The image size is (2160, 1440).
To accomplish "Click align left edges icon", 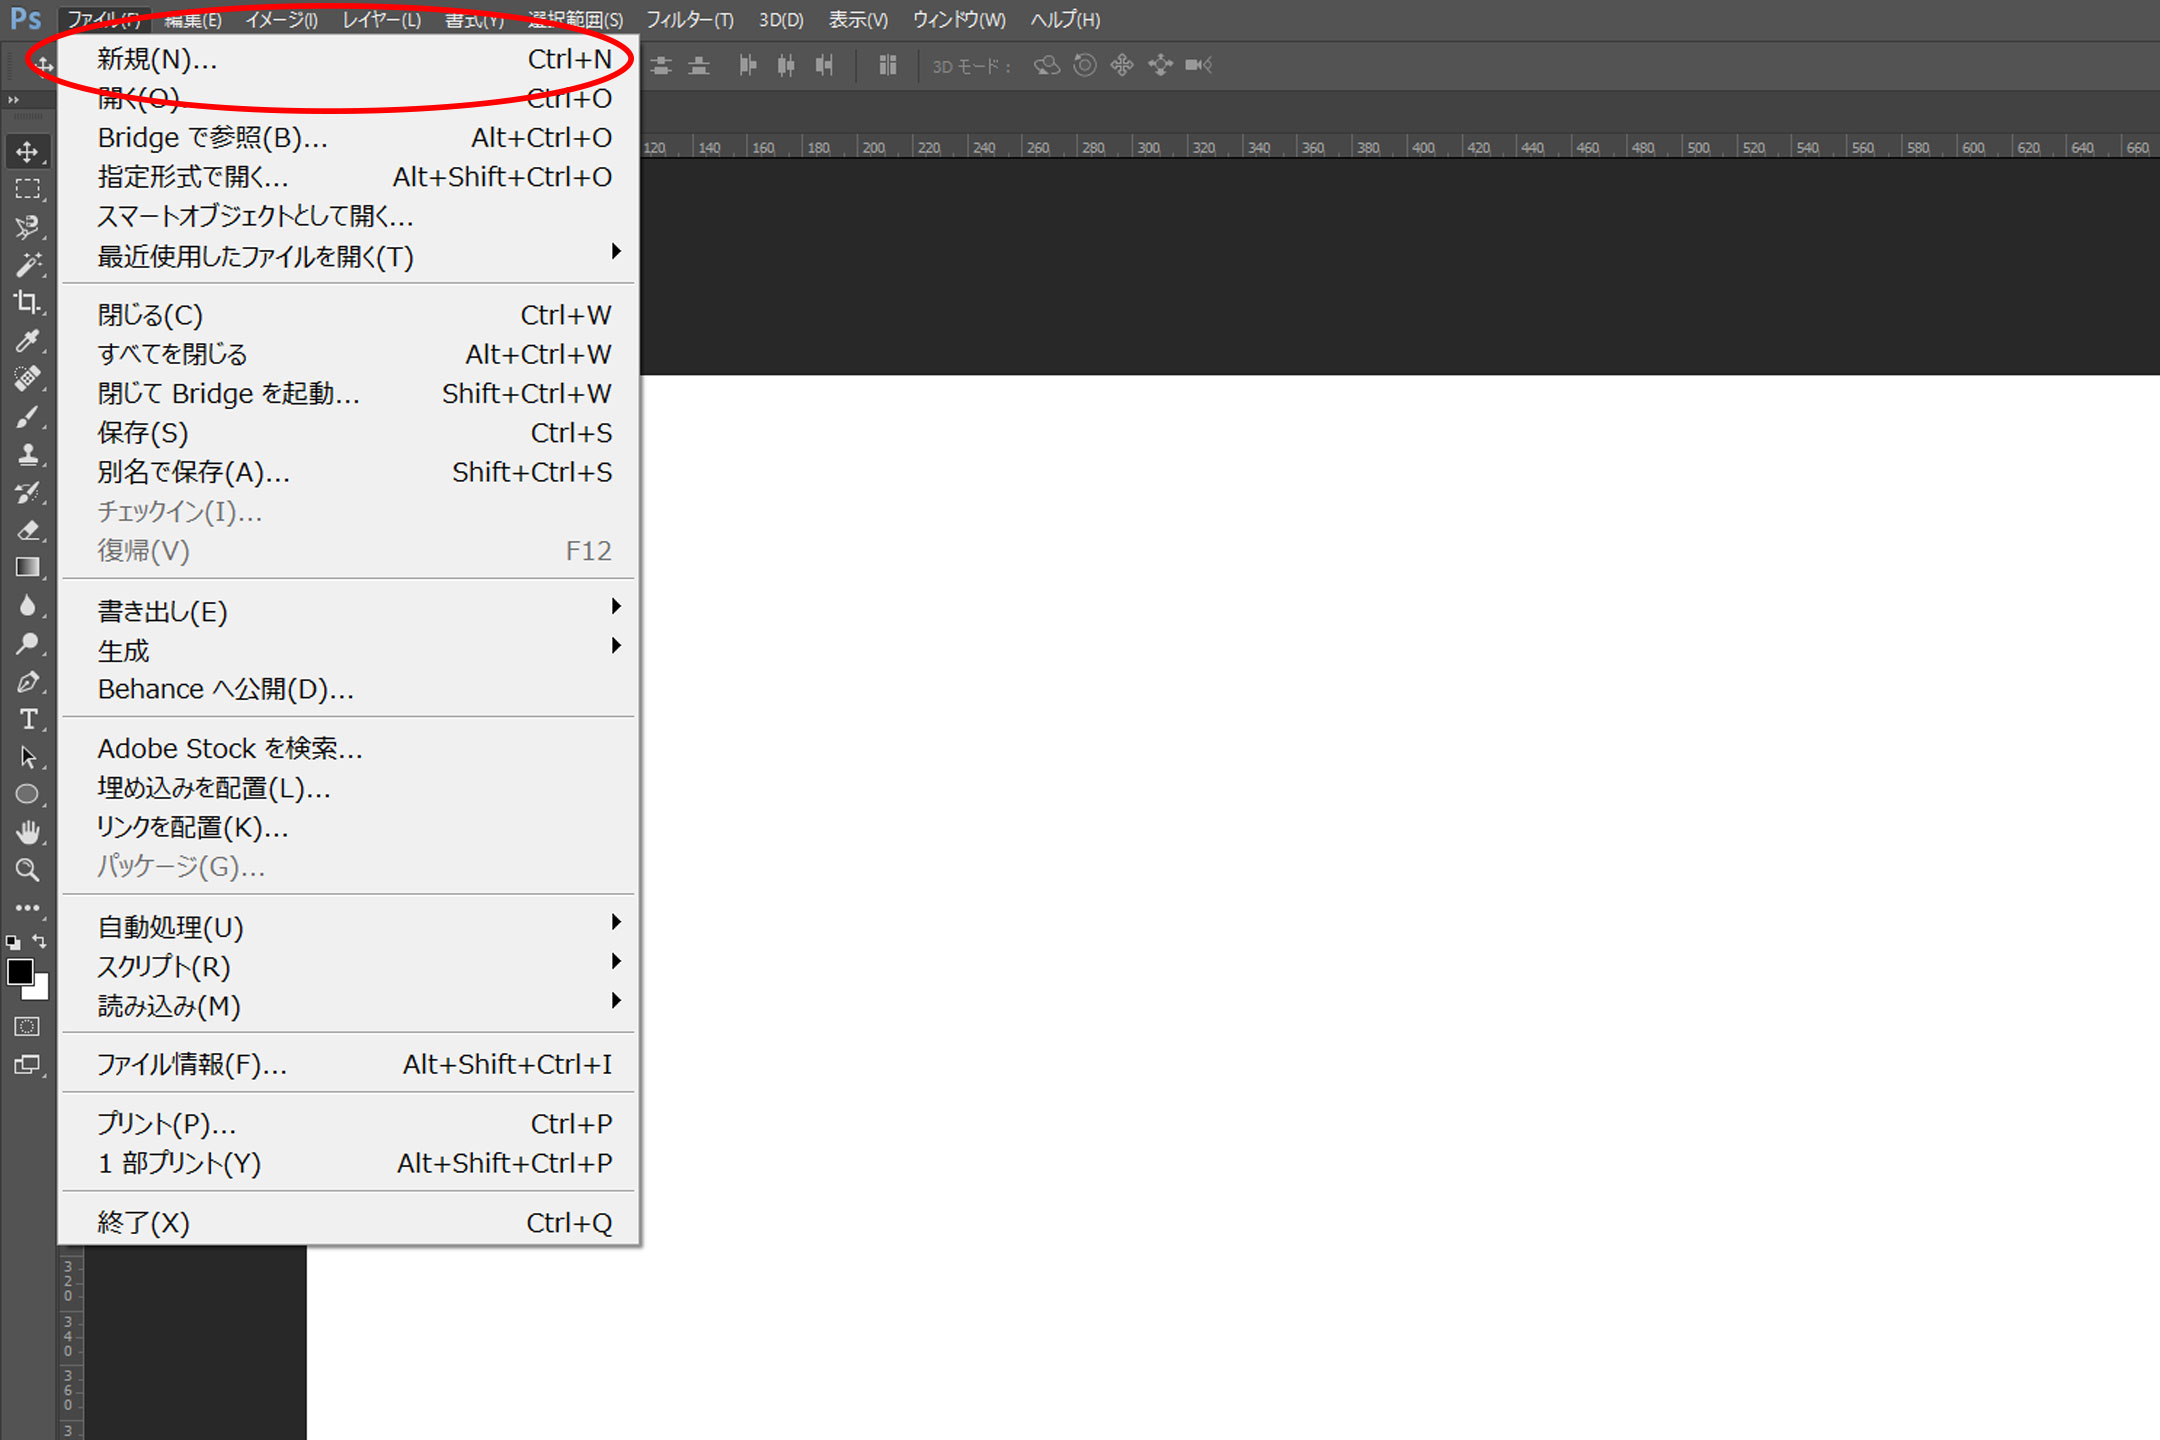I will pos(747,66).
